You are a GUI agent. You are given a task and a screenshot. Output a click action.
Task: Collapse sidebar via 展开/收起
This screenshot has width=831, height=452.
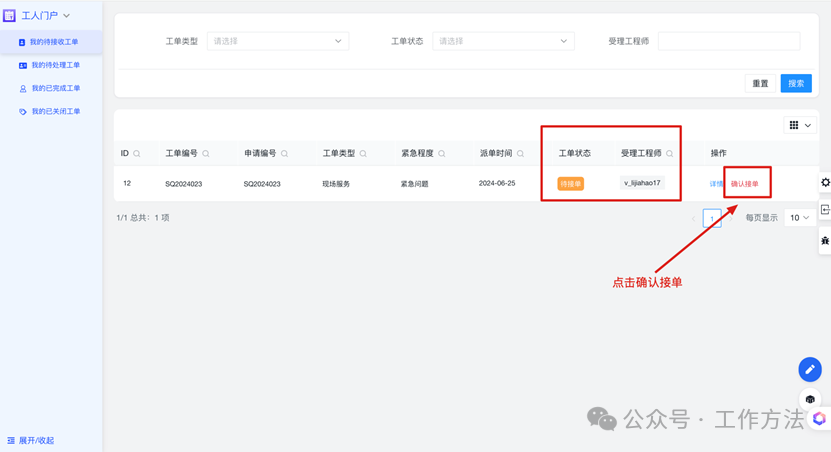pos(31,440)
